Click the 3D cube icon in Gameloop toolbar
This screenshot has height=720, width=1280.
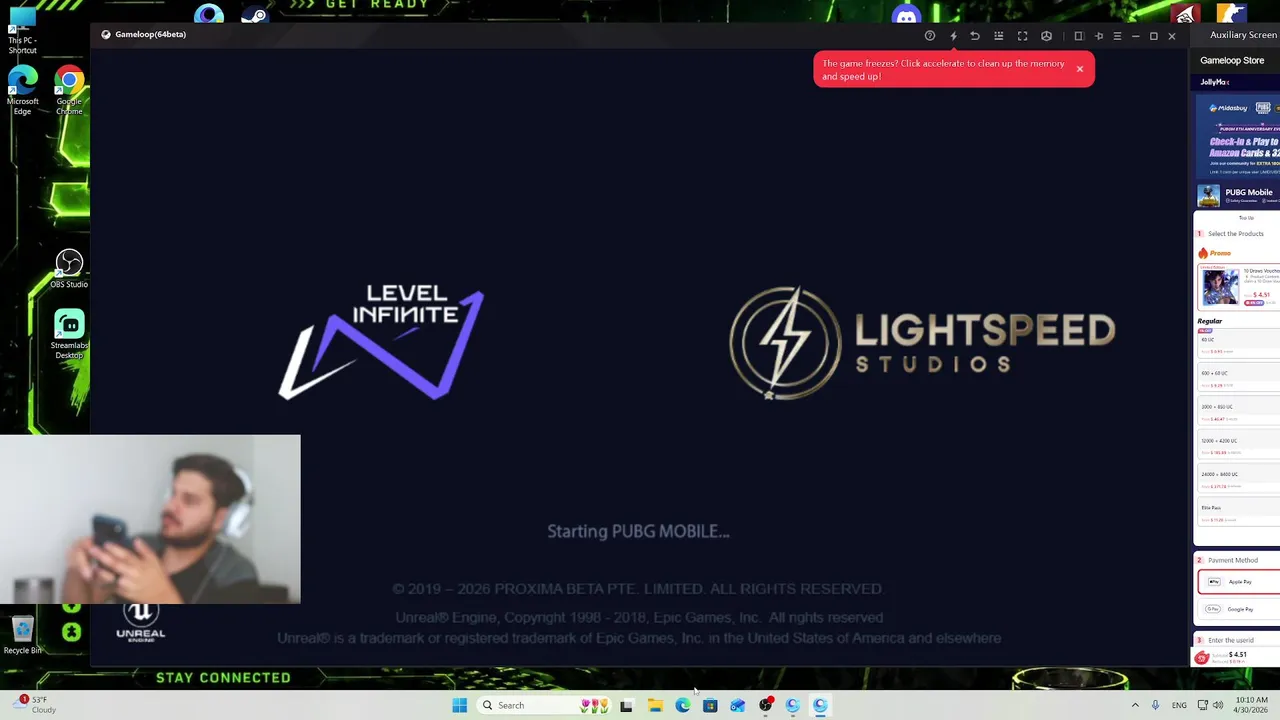pos(1046,36)
